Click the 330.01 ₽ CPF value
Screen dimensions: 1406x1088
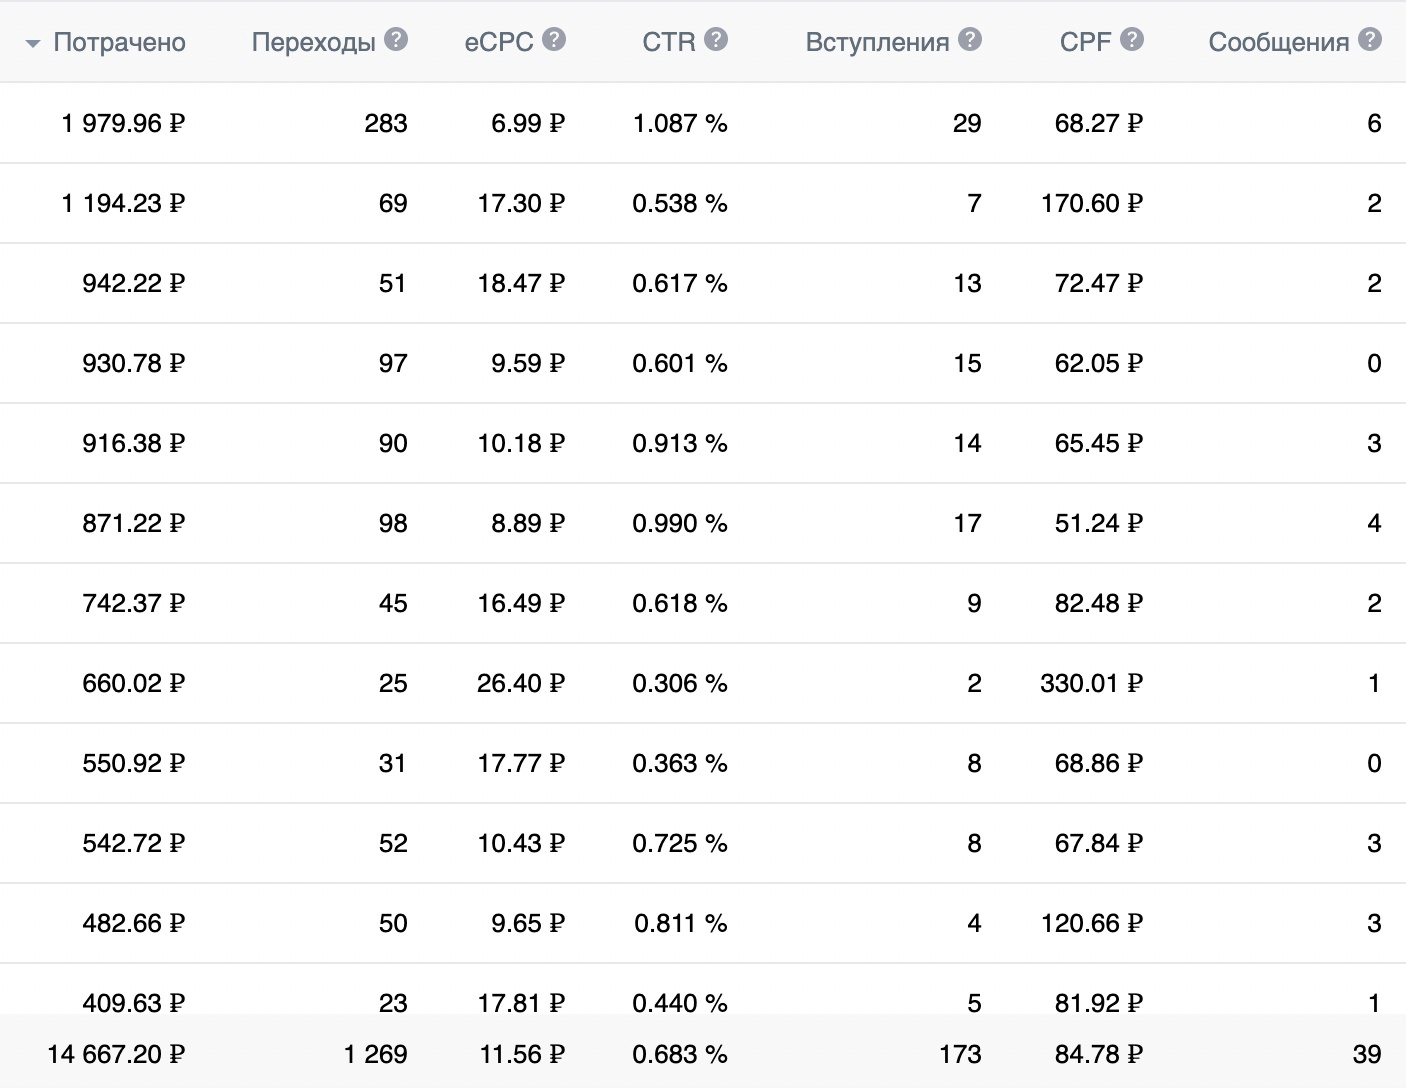click(x=1092, y=683)
